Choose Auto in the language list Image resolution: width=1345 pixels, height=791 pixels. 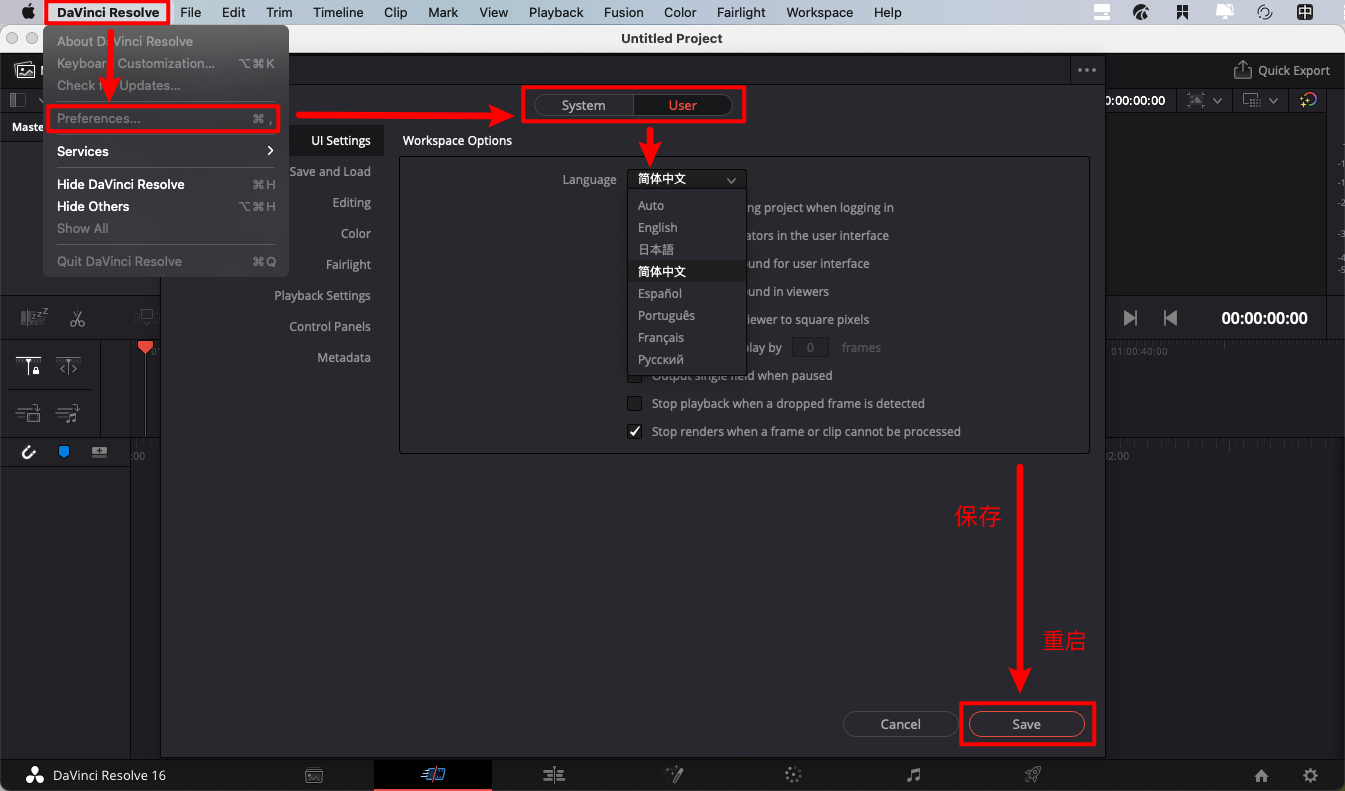687,205
